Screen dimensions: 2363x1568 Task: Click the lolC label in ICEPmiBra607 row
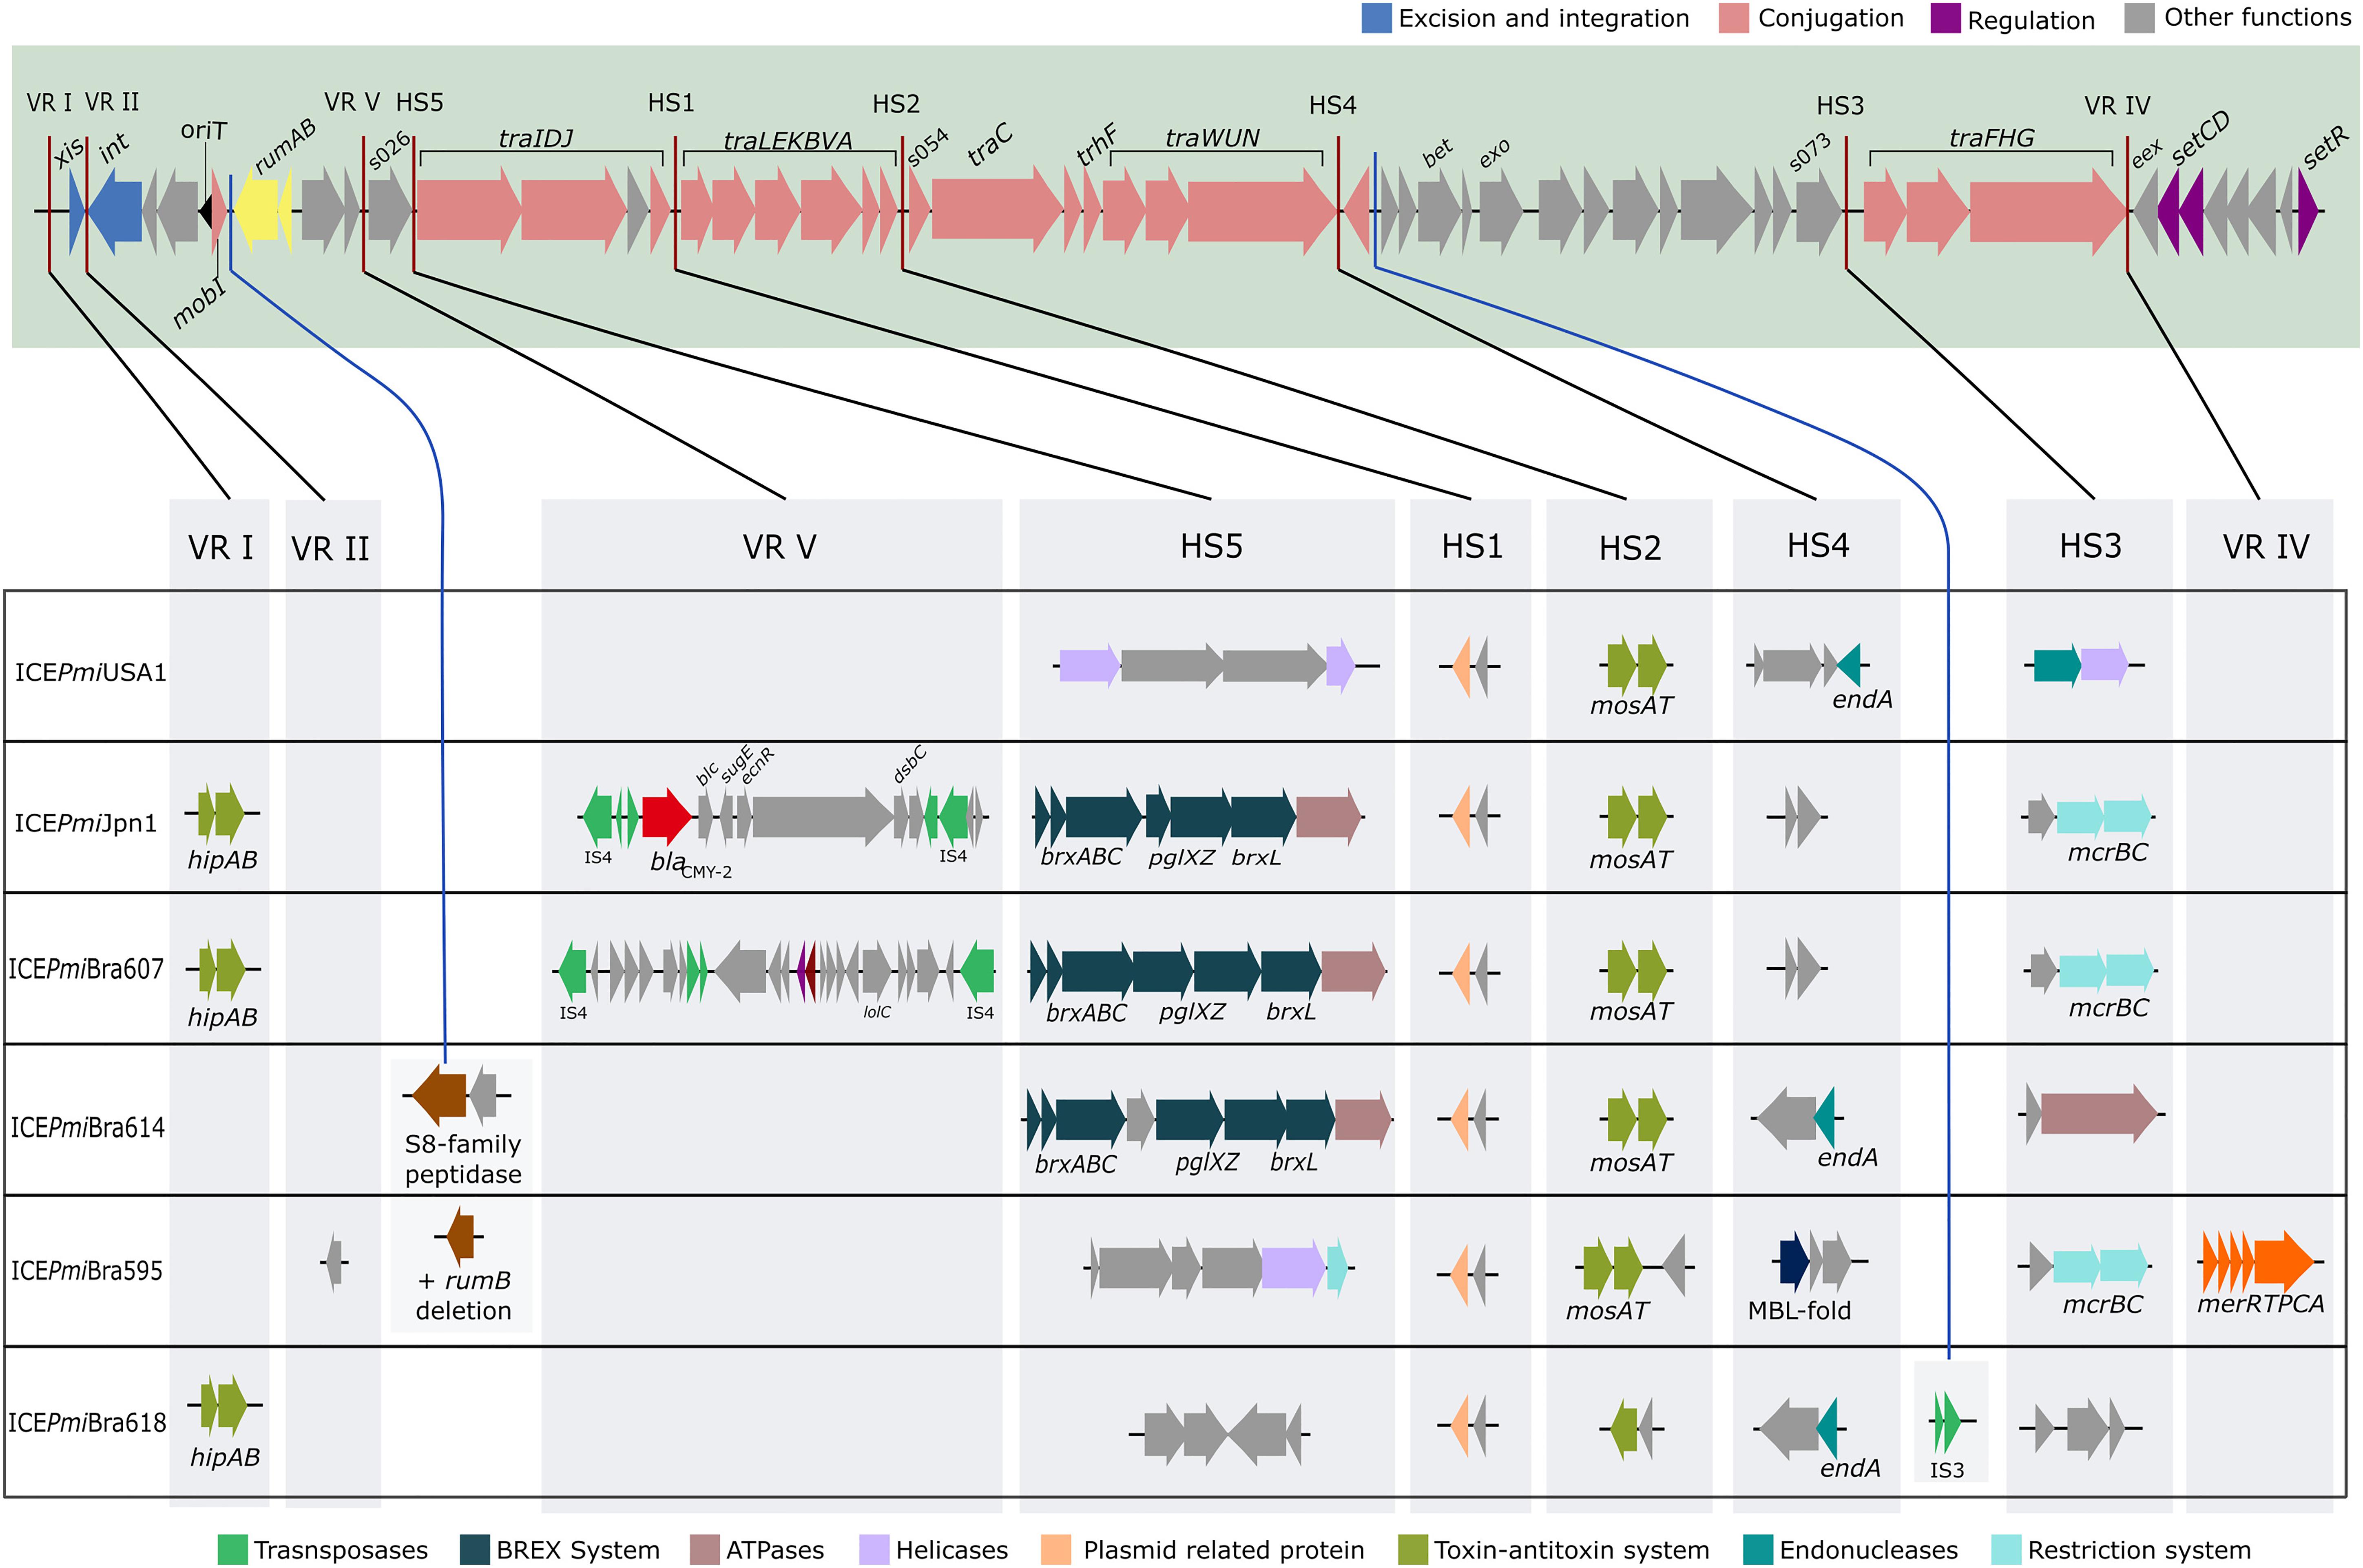(877, 1012)
